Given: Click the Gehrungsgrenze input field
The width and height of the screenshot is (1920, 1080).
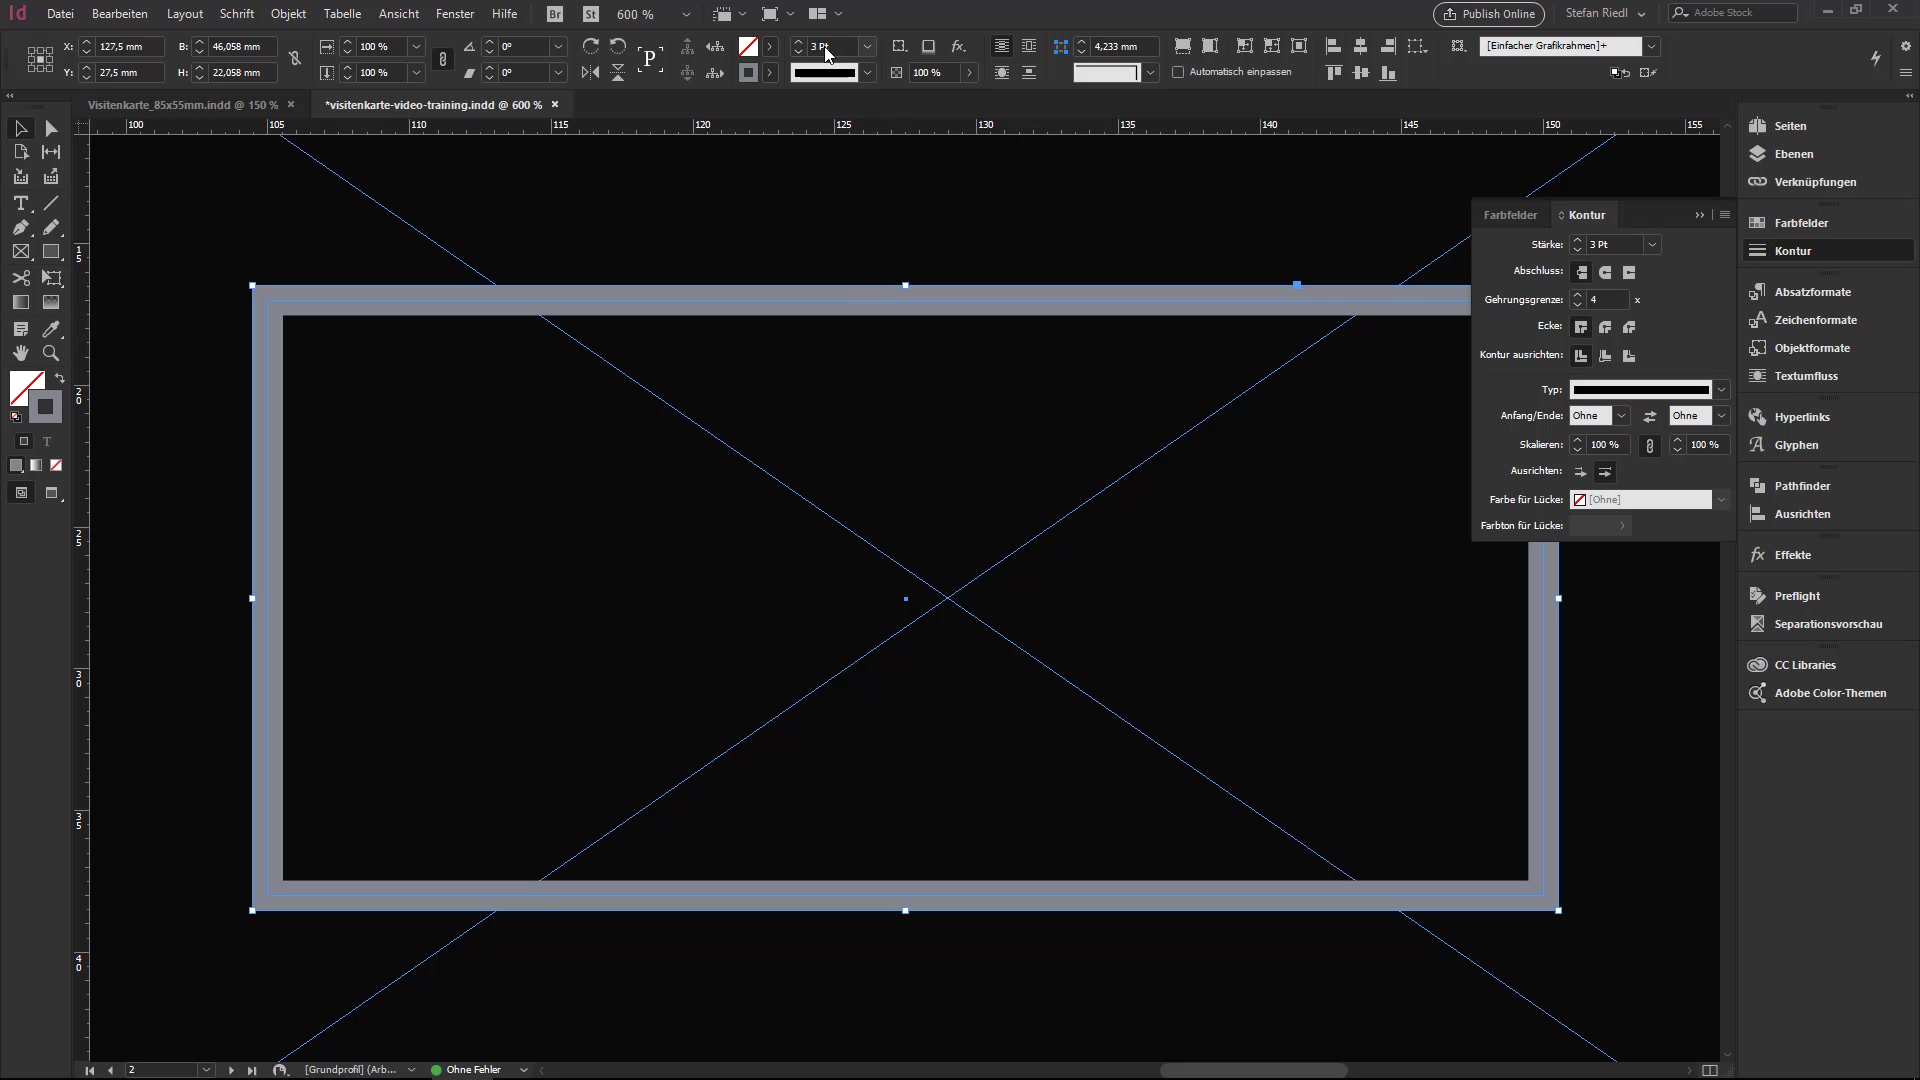Looking at the screenshot, I should (1608, 300).
